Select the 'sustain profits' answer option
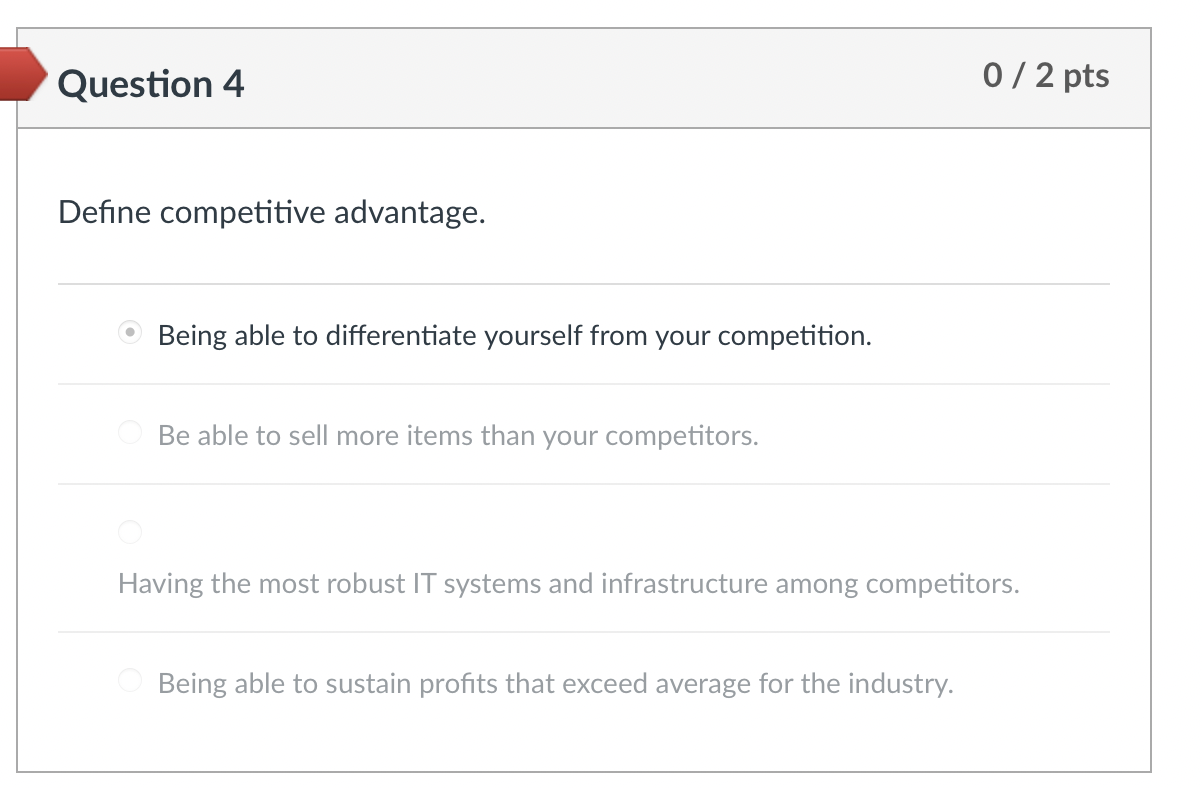This screenshot has height=788, width=1202. 129,681
